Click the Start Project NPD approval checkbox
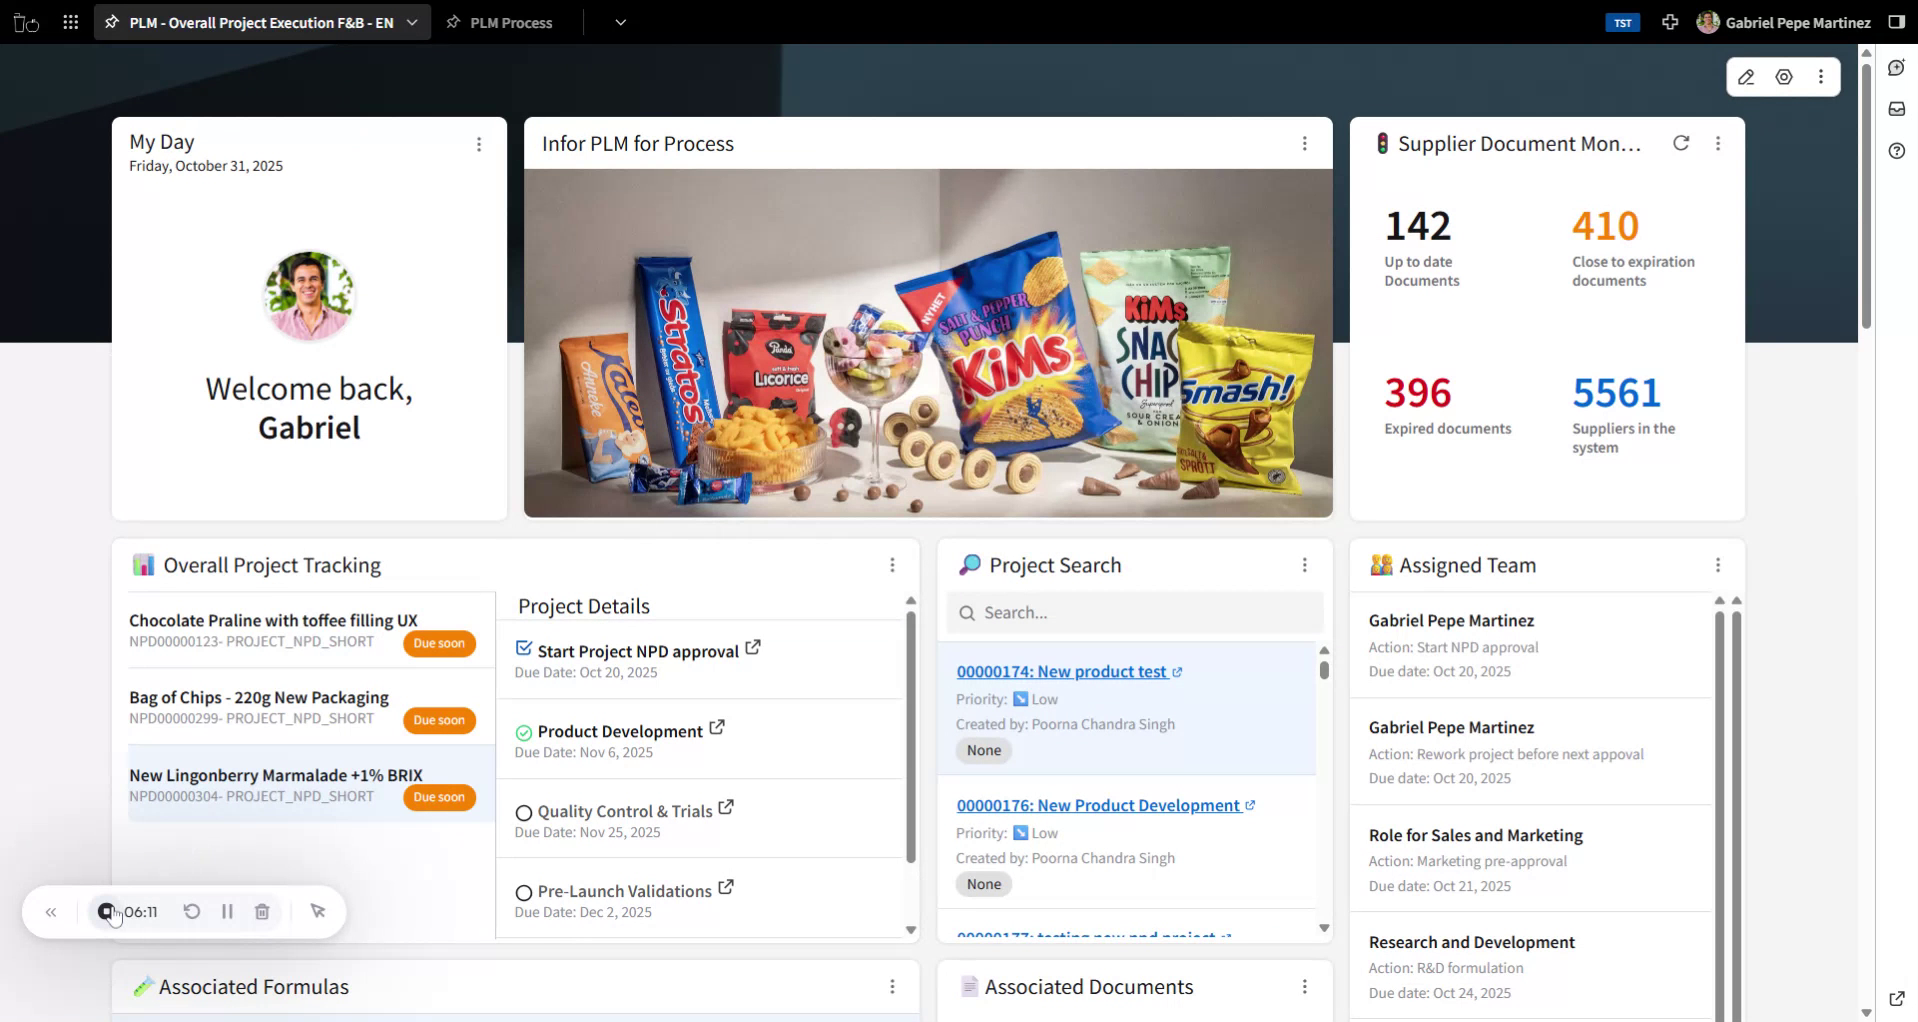Screen dimensions: 1918x1022 523,649
